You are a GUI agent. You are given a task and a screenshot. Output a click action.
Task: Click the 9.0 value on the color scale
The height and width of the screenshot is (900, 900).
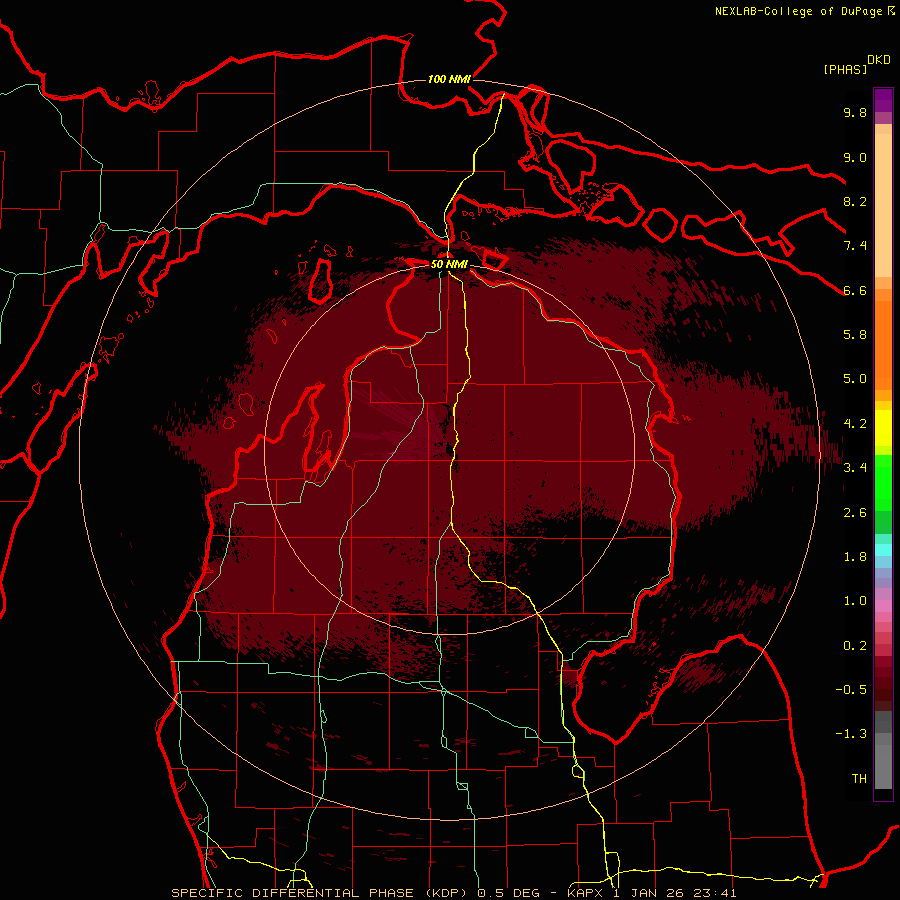pyautogui.click(x=855, y=157)
